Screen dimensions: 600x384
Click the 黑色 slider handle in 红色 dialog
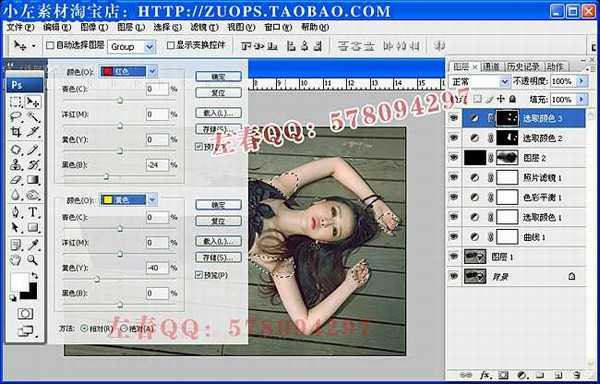click(106, 176)
